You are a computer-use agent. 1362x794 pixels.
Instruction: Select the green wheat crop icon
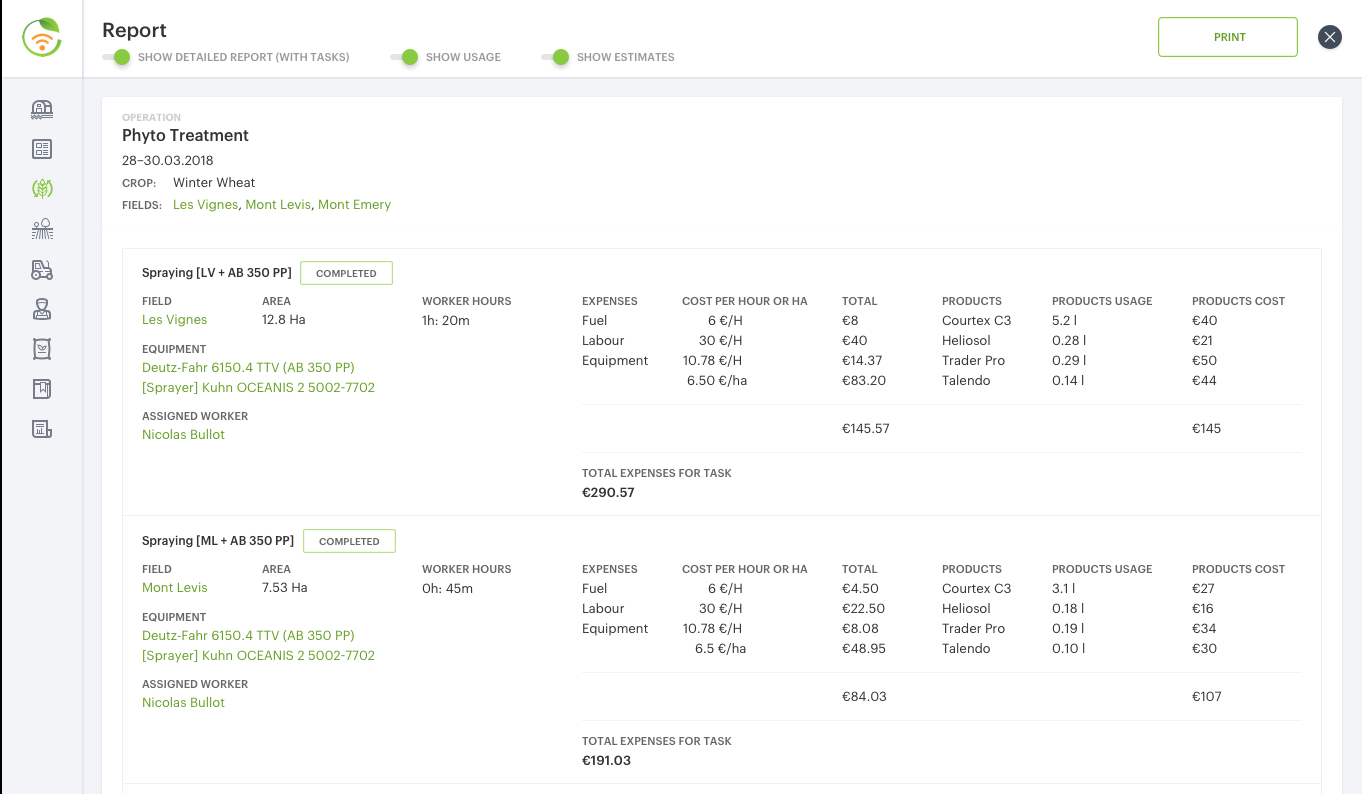point(42,188)
